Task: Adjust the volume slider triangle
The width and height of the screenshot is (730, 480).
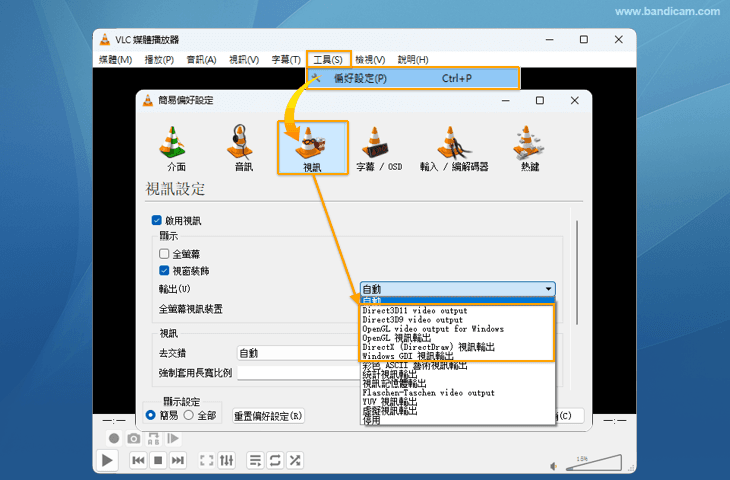Action: (x=594, y=462)
